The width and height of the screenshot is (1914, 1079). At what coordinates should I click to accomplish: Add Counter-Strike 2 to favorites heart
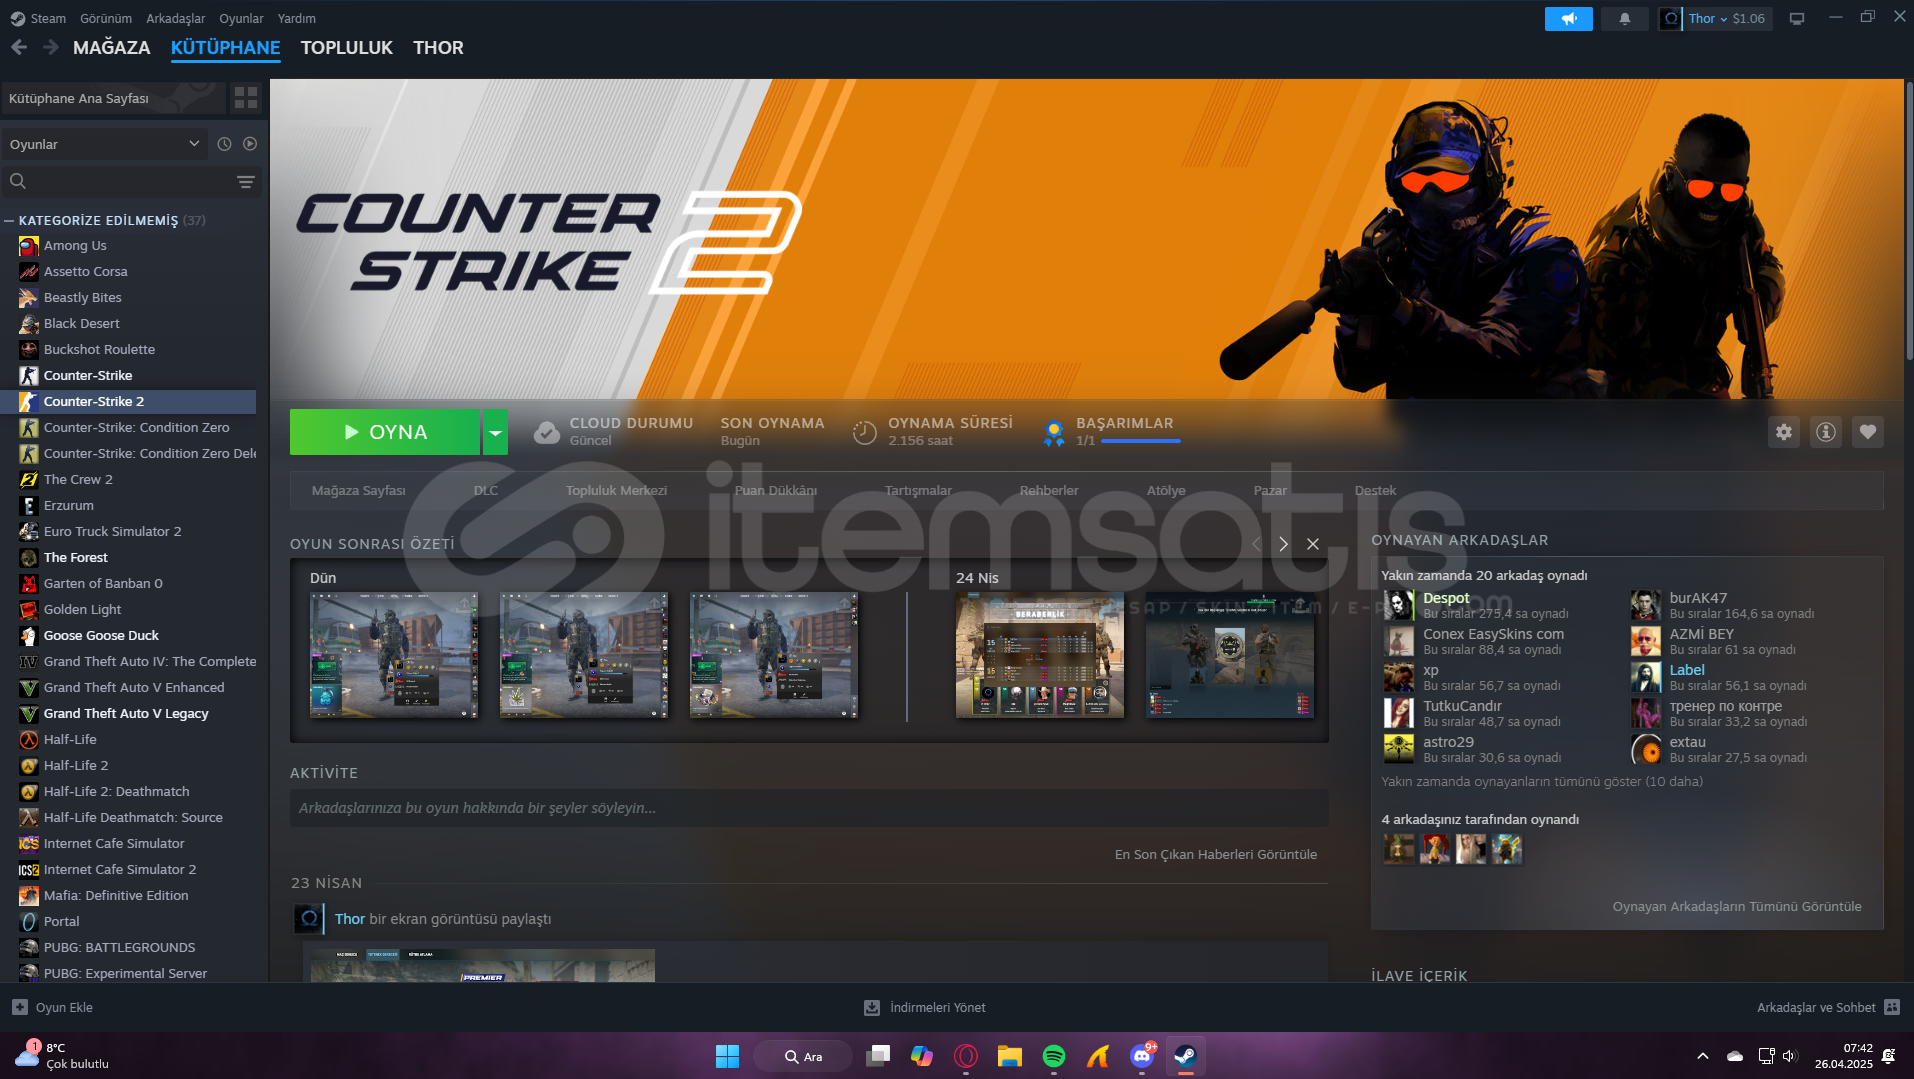[x=1868, y=432]
